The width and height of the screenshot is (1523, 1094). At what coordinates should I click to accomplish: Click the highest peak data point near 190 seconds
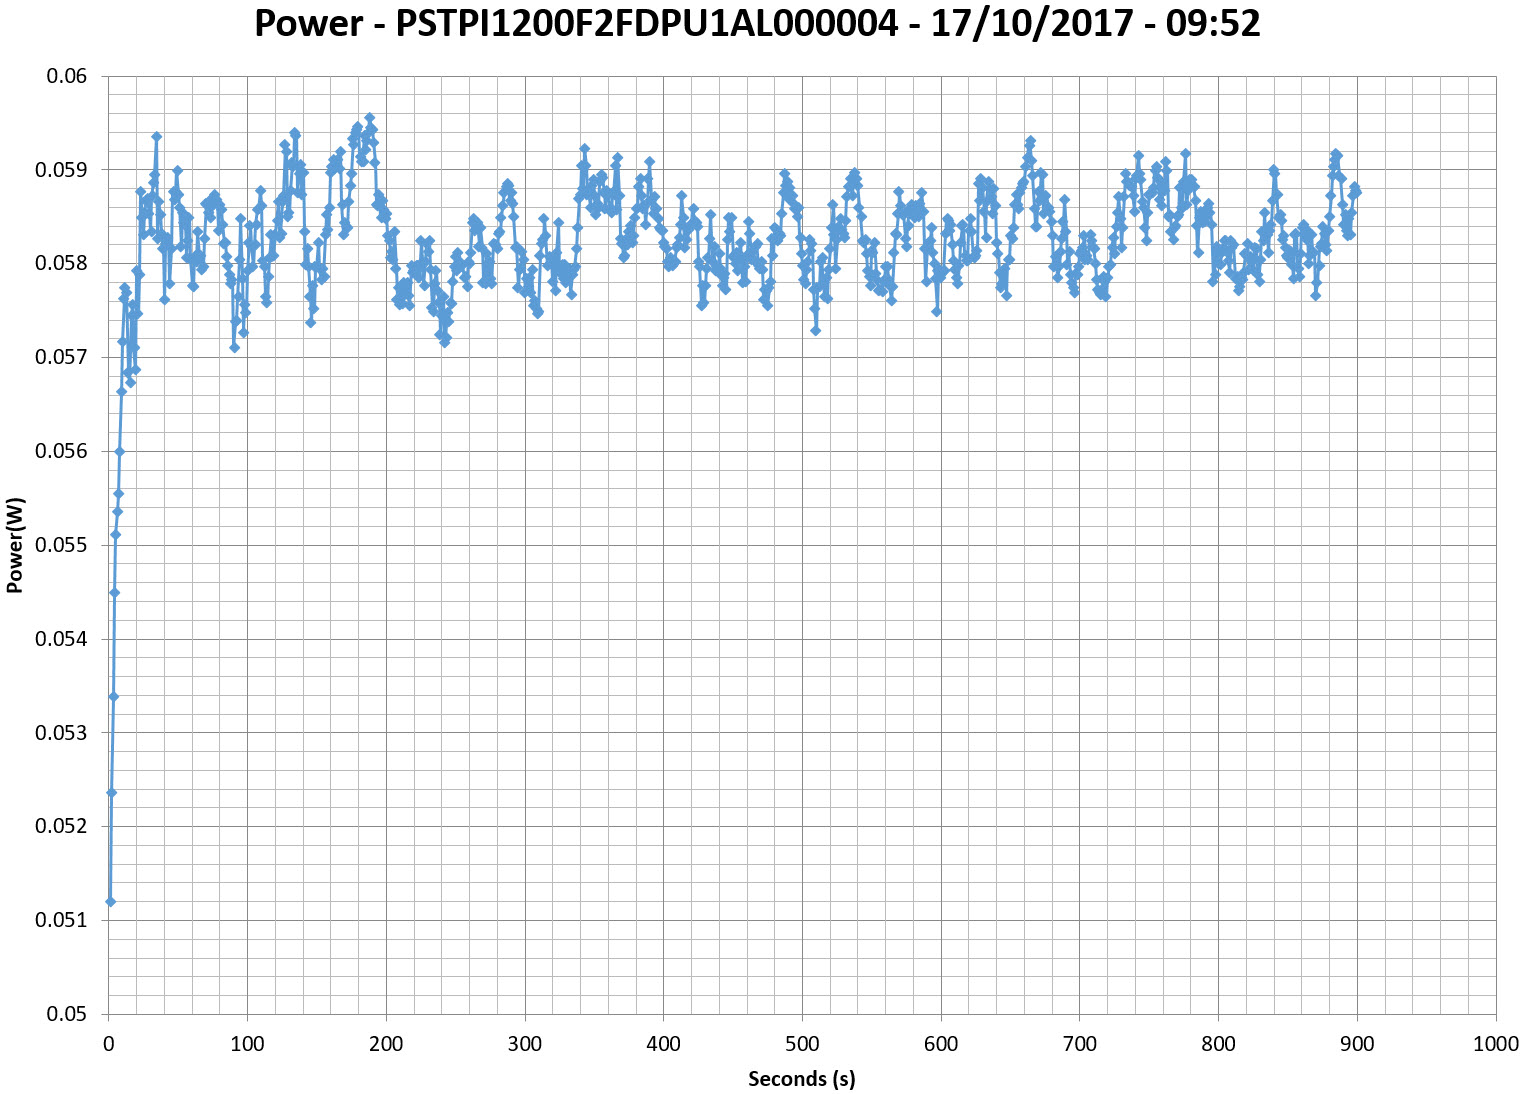coord(370,118)
